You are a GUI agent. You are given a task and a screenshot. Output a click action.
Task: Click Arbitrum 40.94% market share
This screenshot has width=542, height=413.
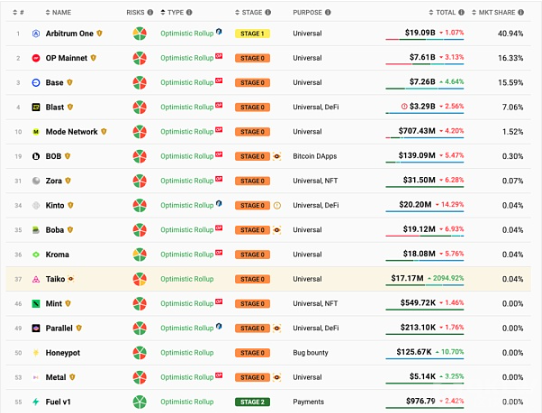click(510, 34)
